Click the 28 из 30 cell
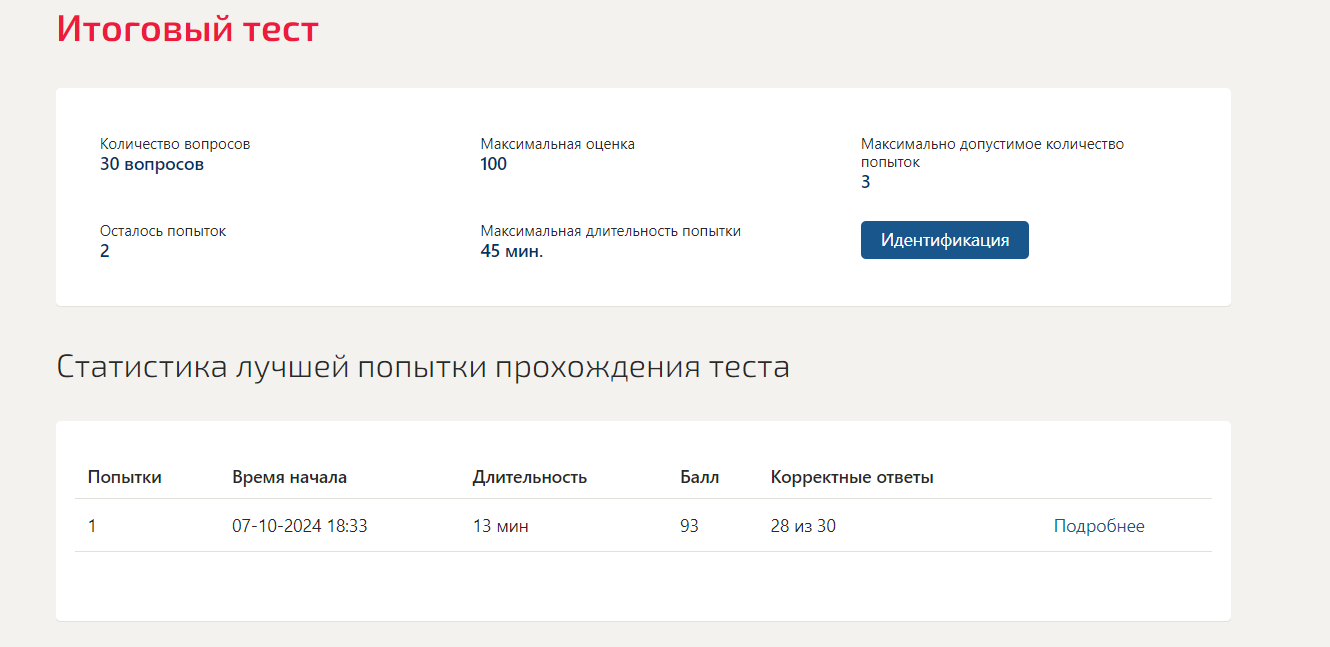This screenshot has width=1330, height=647. click(x=803, y=526)
